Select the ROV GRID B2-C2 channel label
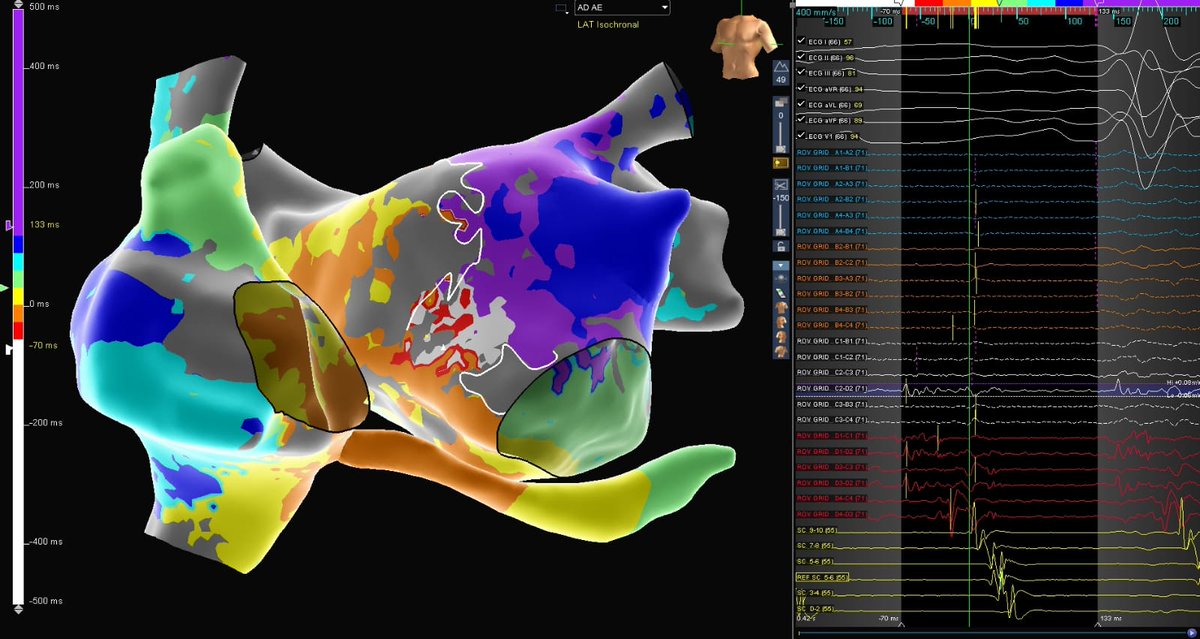1200x639 pixels. (x=832, y=262)
